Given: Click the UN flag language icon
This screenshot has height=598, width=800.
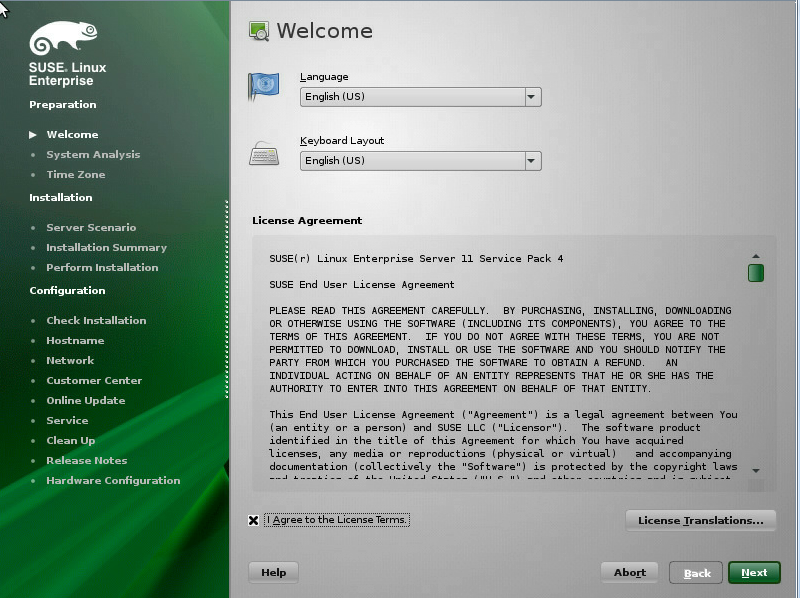Looking at the screenshot, I should pos(264,86).
